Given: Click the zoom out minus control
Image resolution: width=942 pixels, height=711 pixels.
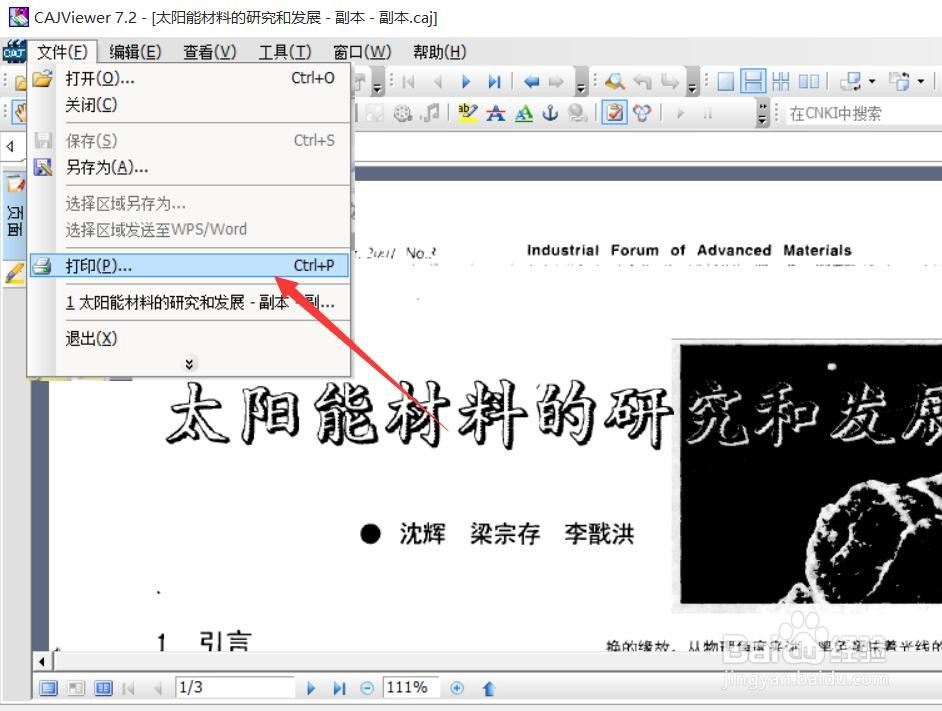Looking at the screenshot, I should coord(368,688).
